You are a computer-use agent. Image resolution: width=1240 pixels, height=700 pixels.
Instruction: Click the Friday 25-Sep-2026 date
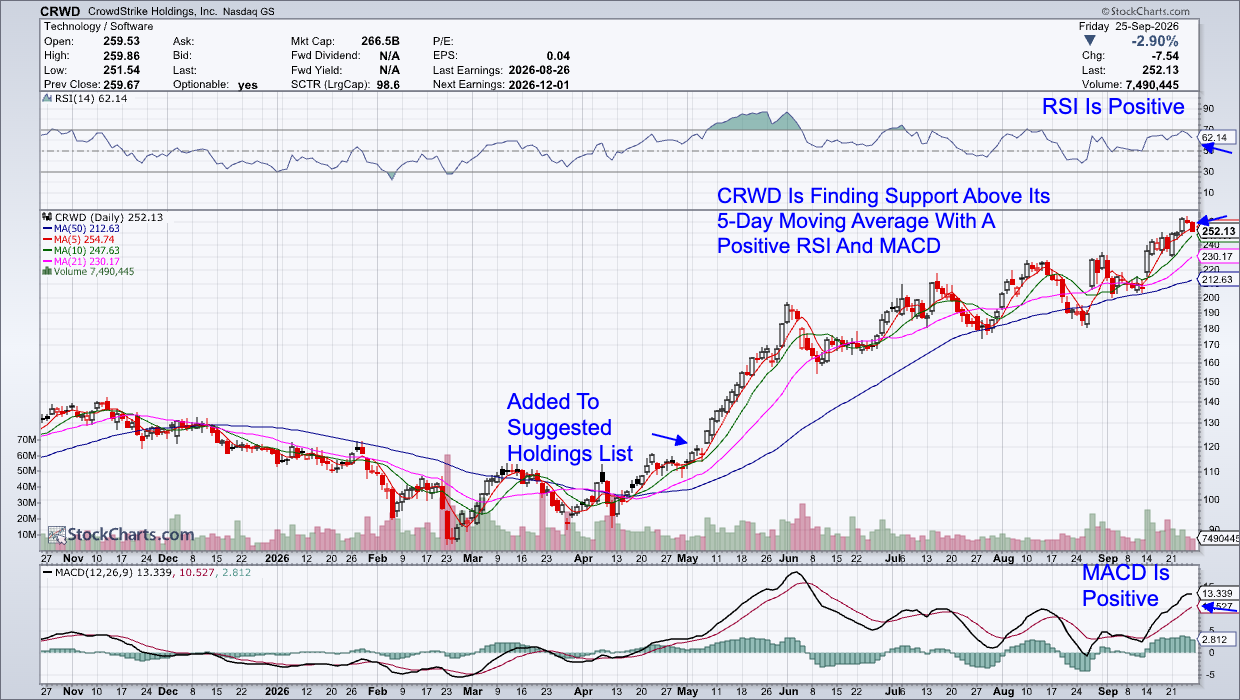(1128, 24)
